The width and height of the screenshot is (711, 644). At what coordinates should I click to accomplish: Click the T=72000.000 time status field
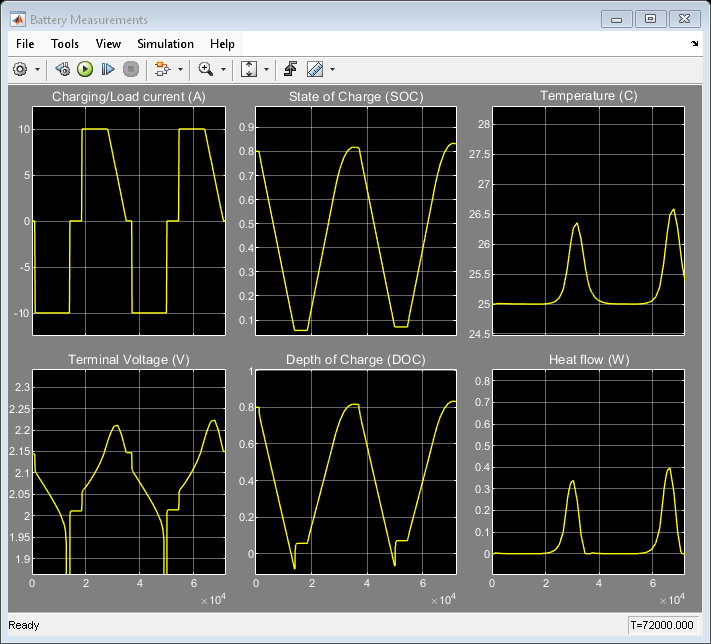pos(662,625)
